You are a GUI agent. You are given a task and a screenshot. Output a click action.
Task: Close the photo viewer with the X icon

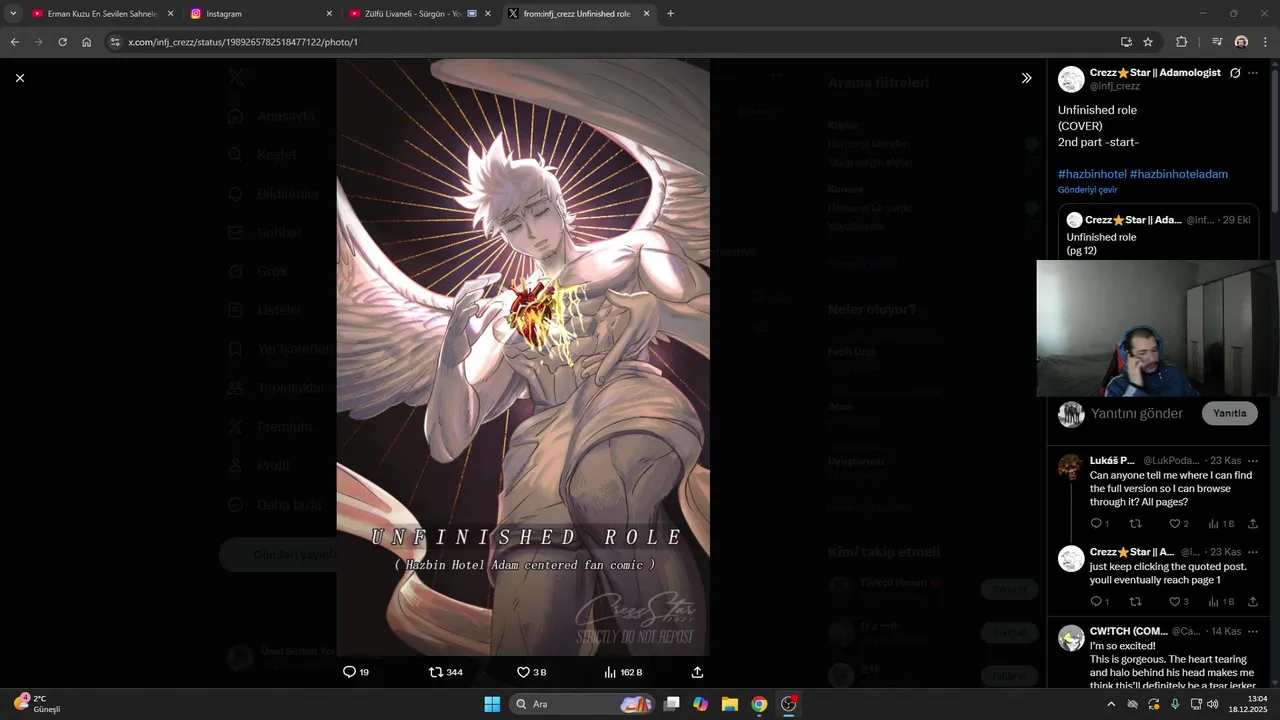pos(20,78)
